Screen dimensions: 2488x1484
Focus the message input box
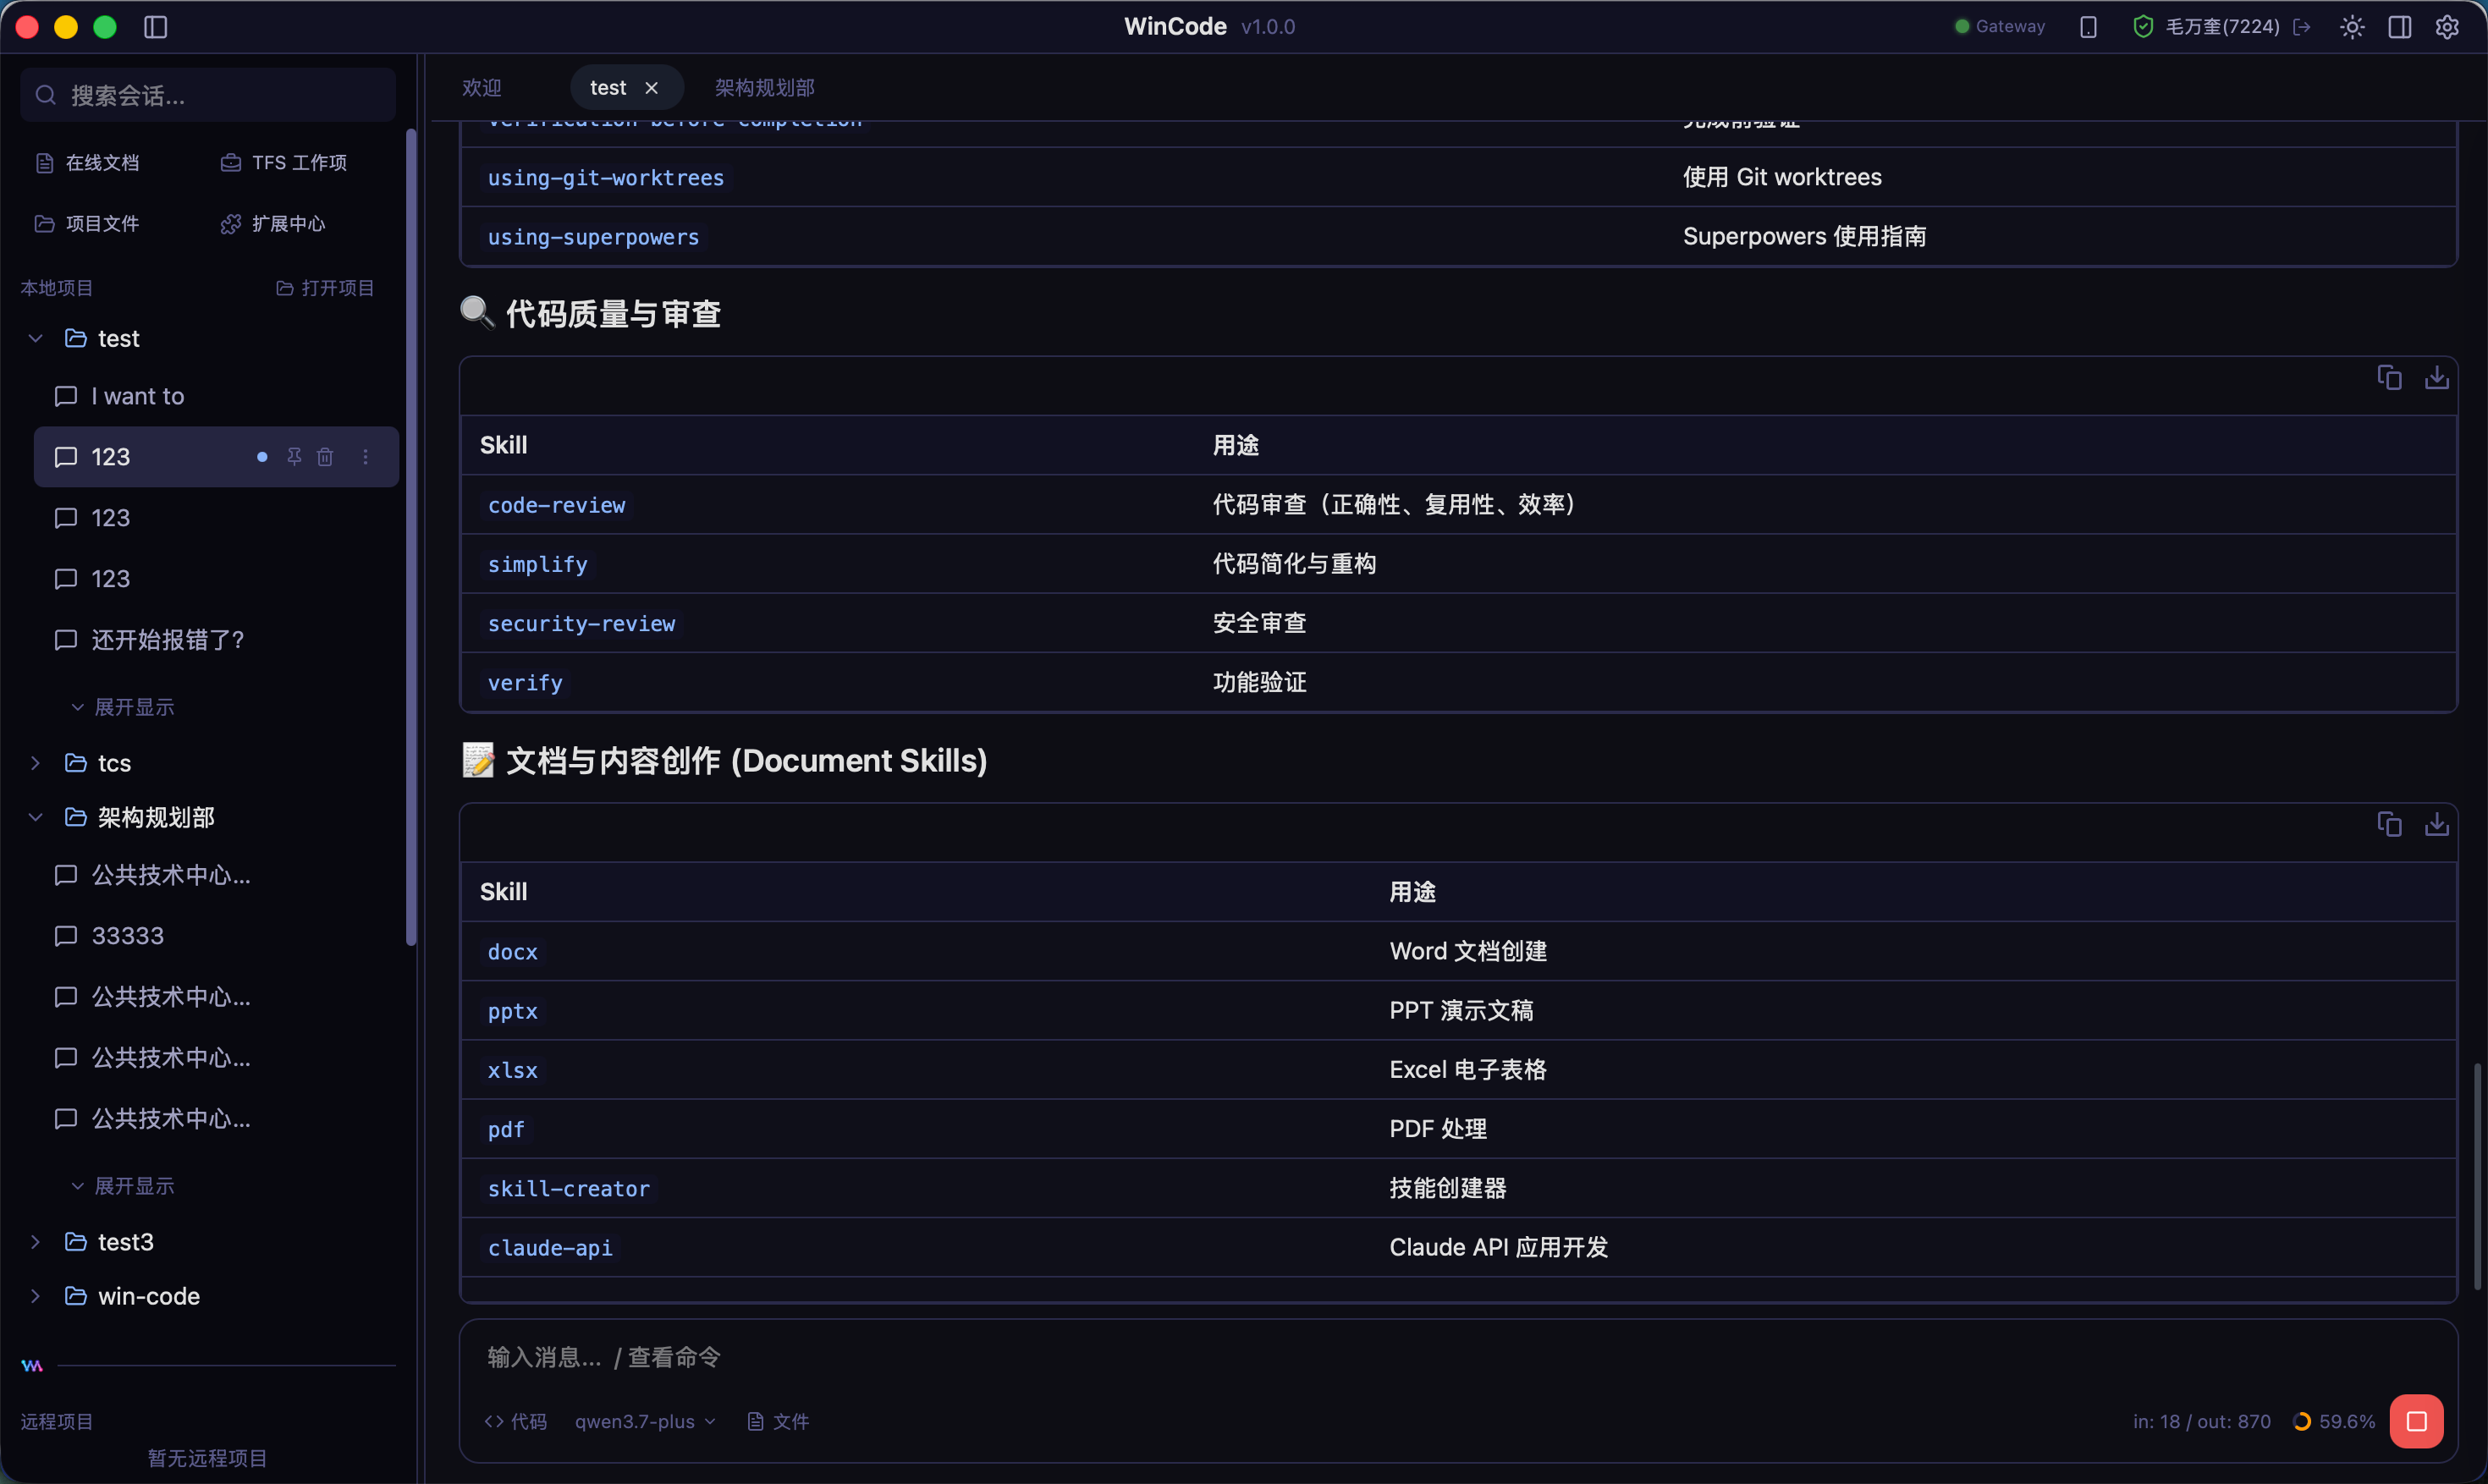pos(1457,1357)
